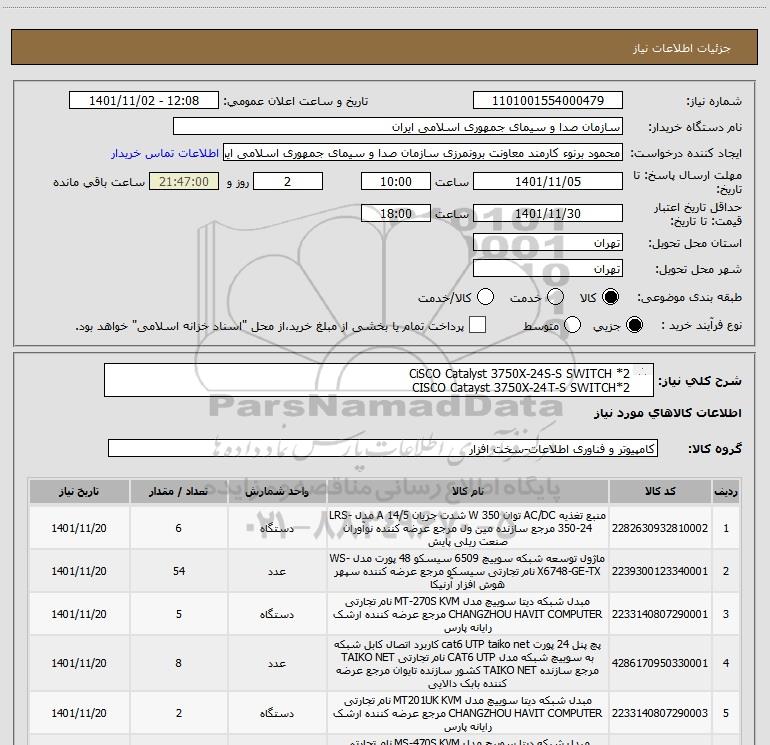
Task: Click the delivery province field تهران
Action: [548, 243]
